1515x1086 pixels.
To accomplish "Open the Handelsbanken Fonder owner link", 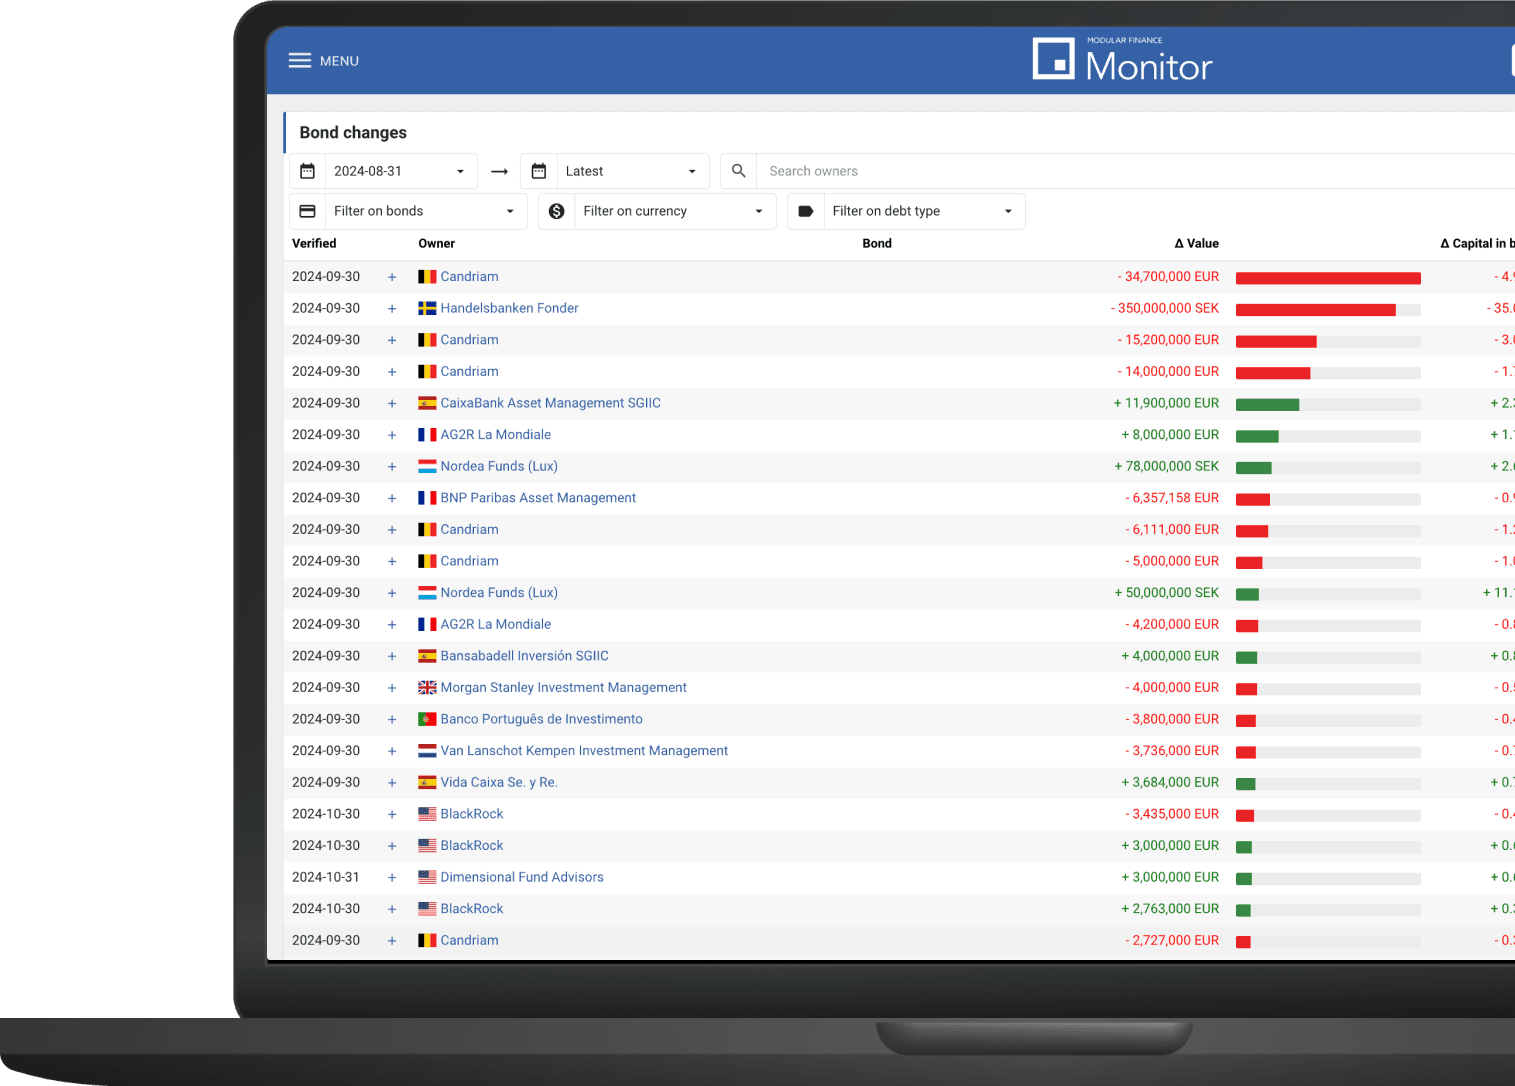I will (x=509, y=308).
